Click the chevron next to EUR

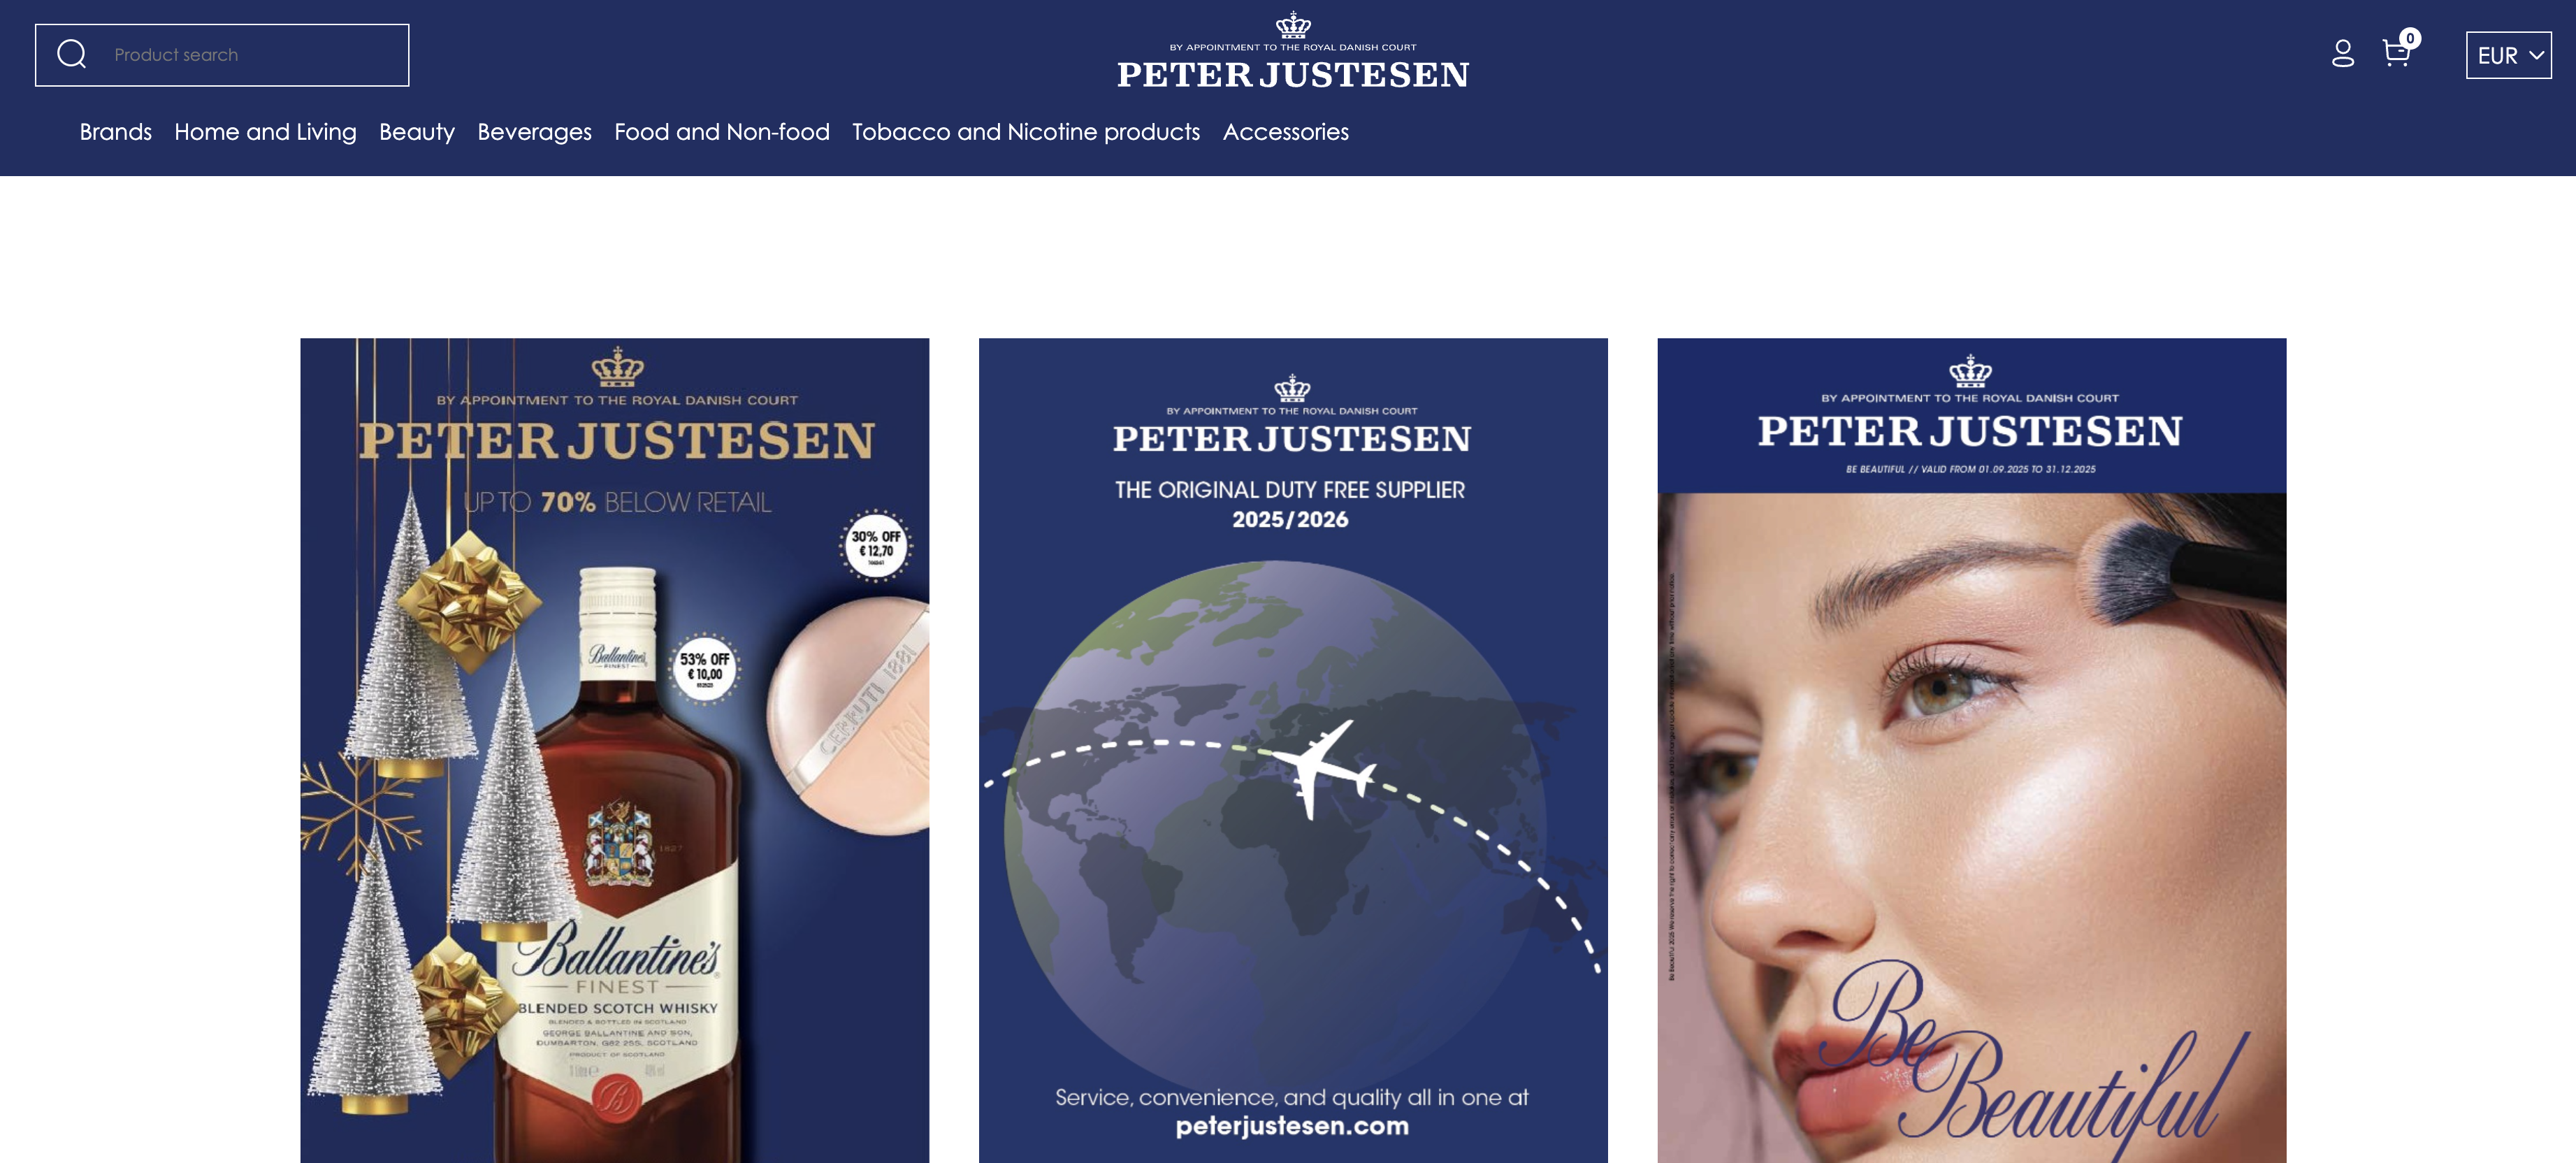pos(2536,55)
